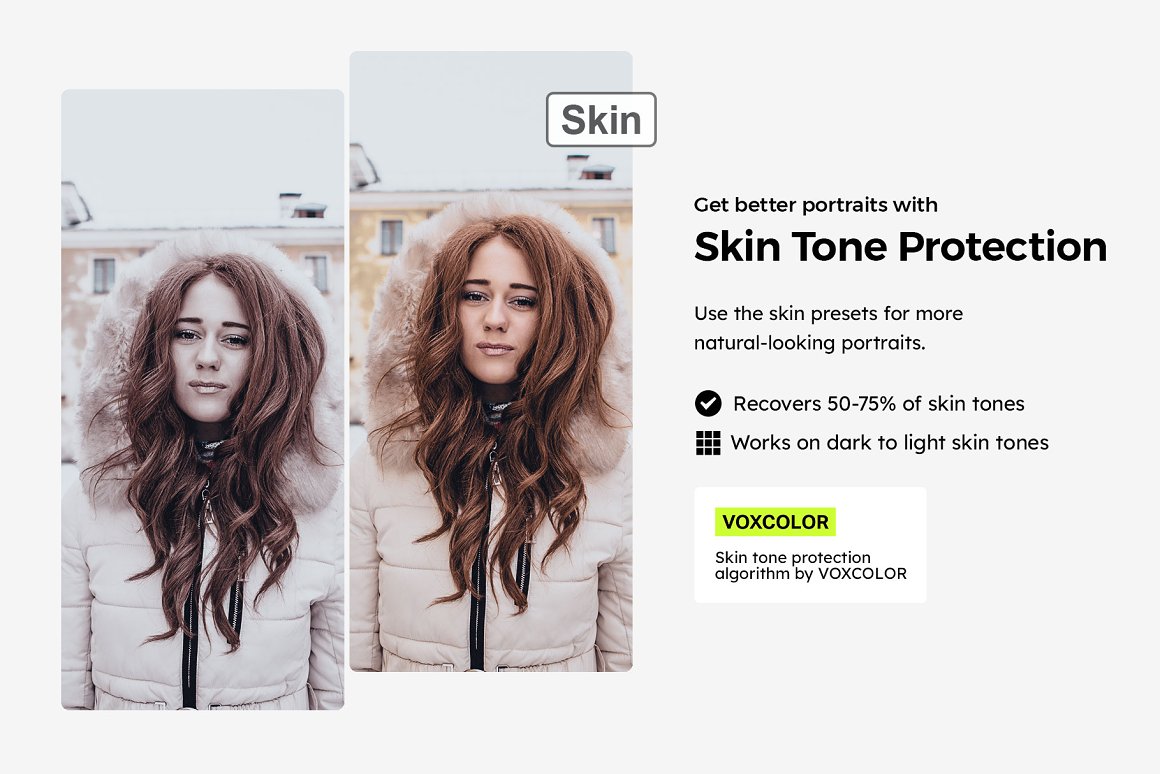Click the checkmark circle icon
Screen dimensions: 1160x774
[x=708, y=403]
